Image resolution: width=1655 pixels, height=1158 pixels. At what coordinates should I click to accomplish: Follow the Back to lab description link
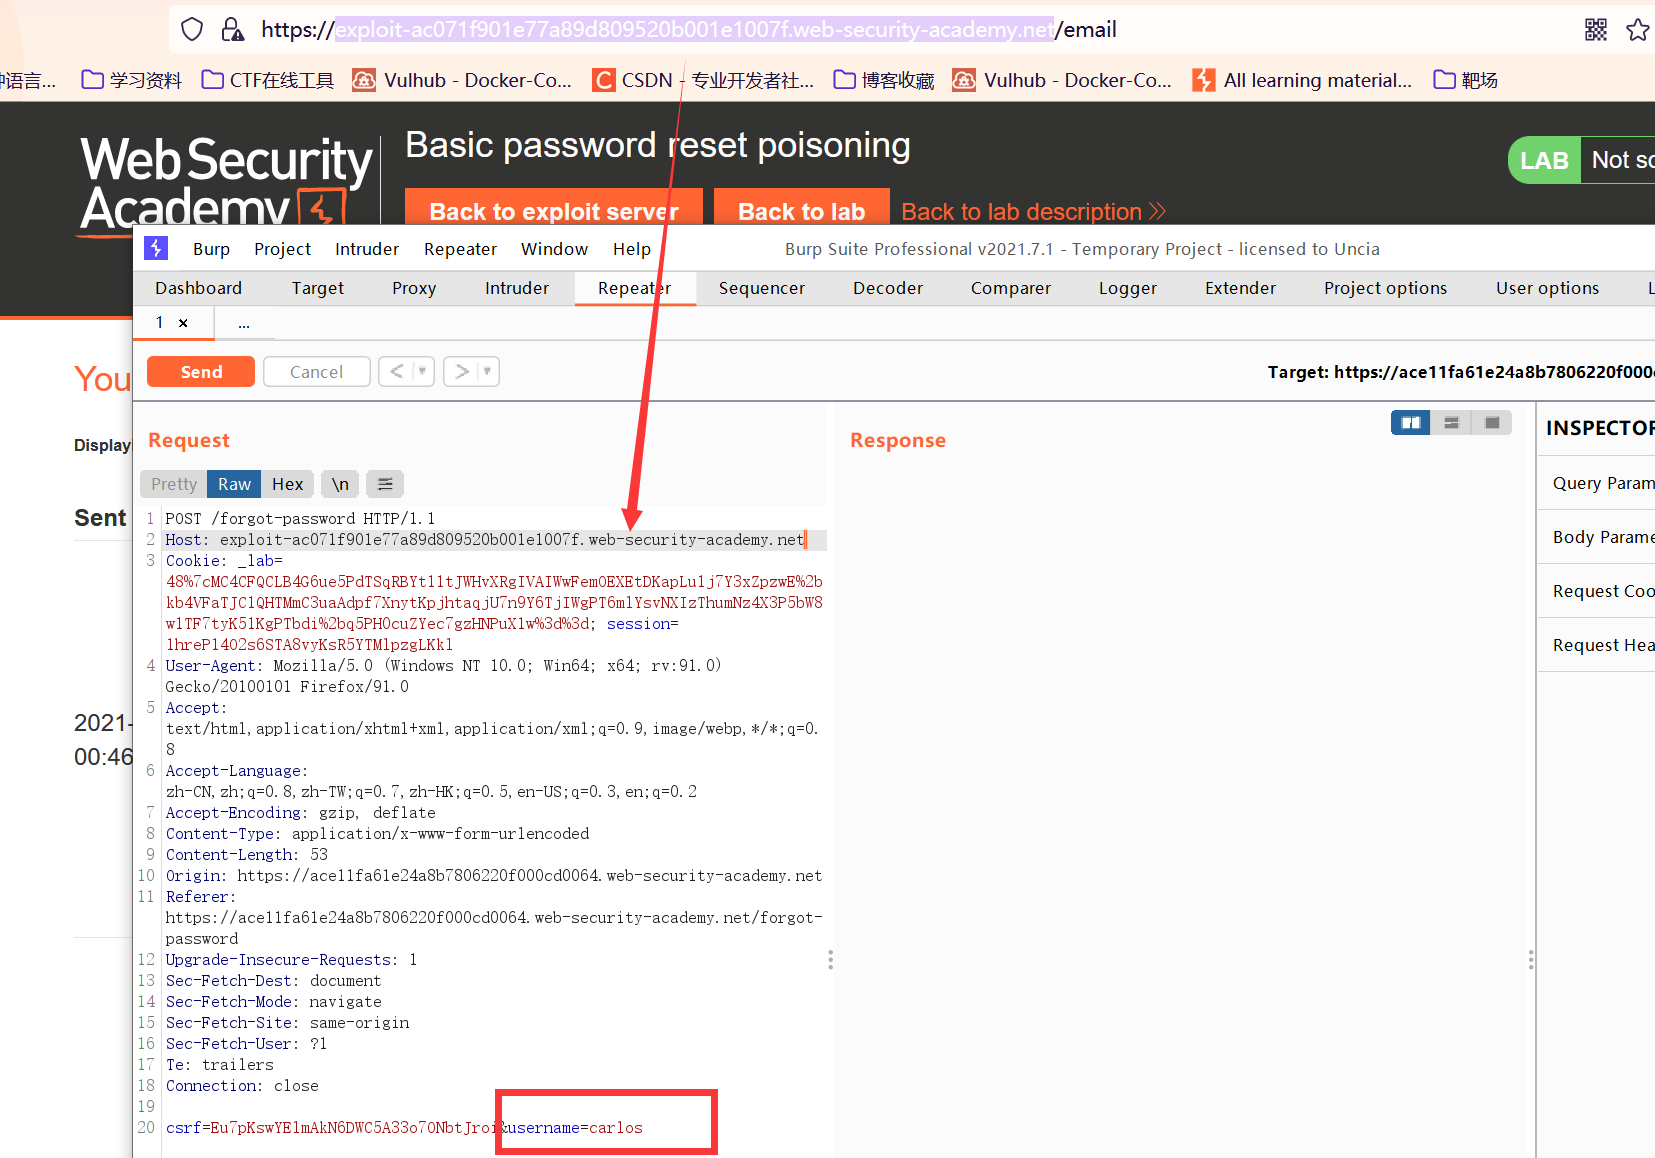1033,212
